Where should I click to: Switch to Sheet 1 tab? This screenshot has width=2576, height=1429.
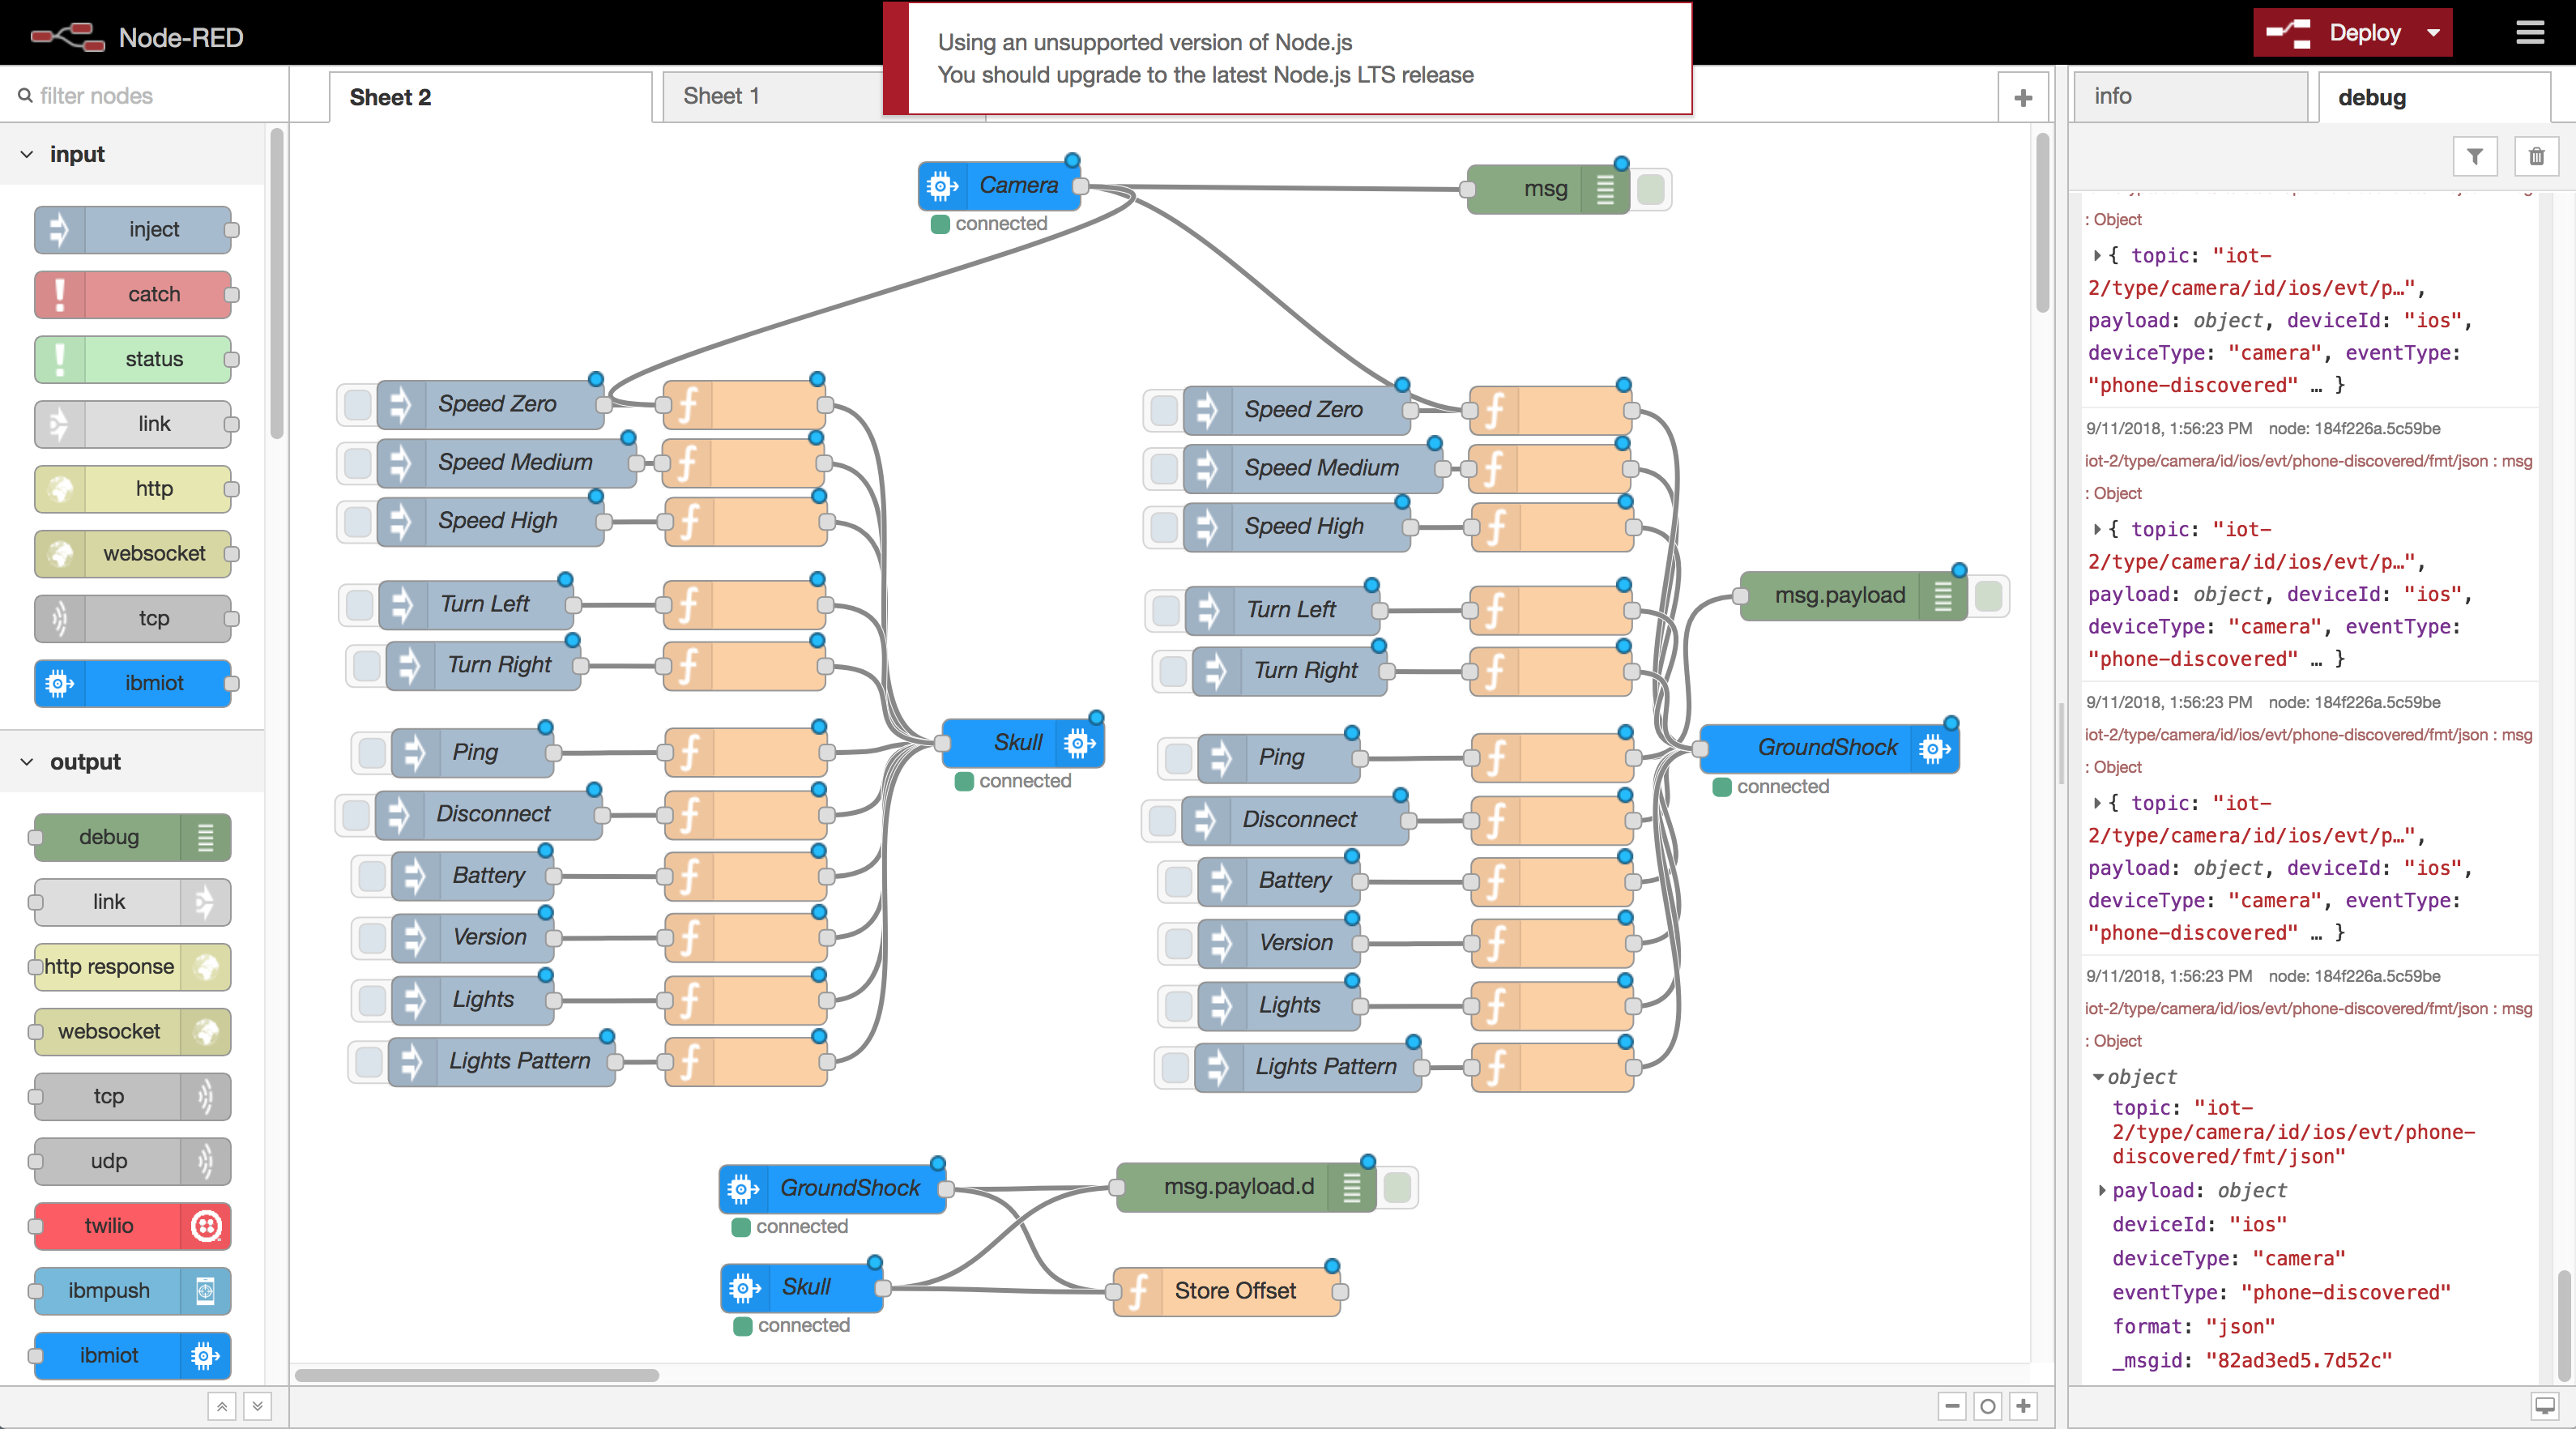point(723,95)
